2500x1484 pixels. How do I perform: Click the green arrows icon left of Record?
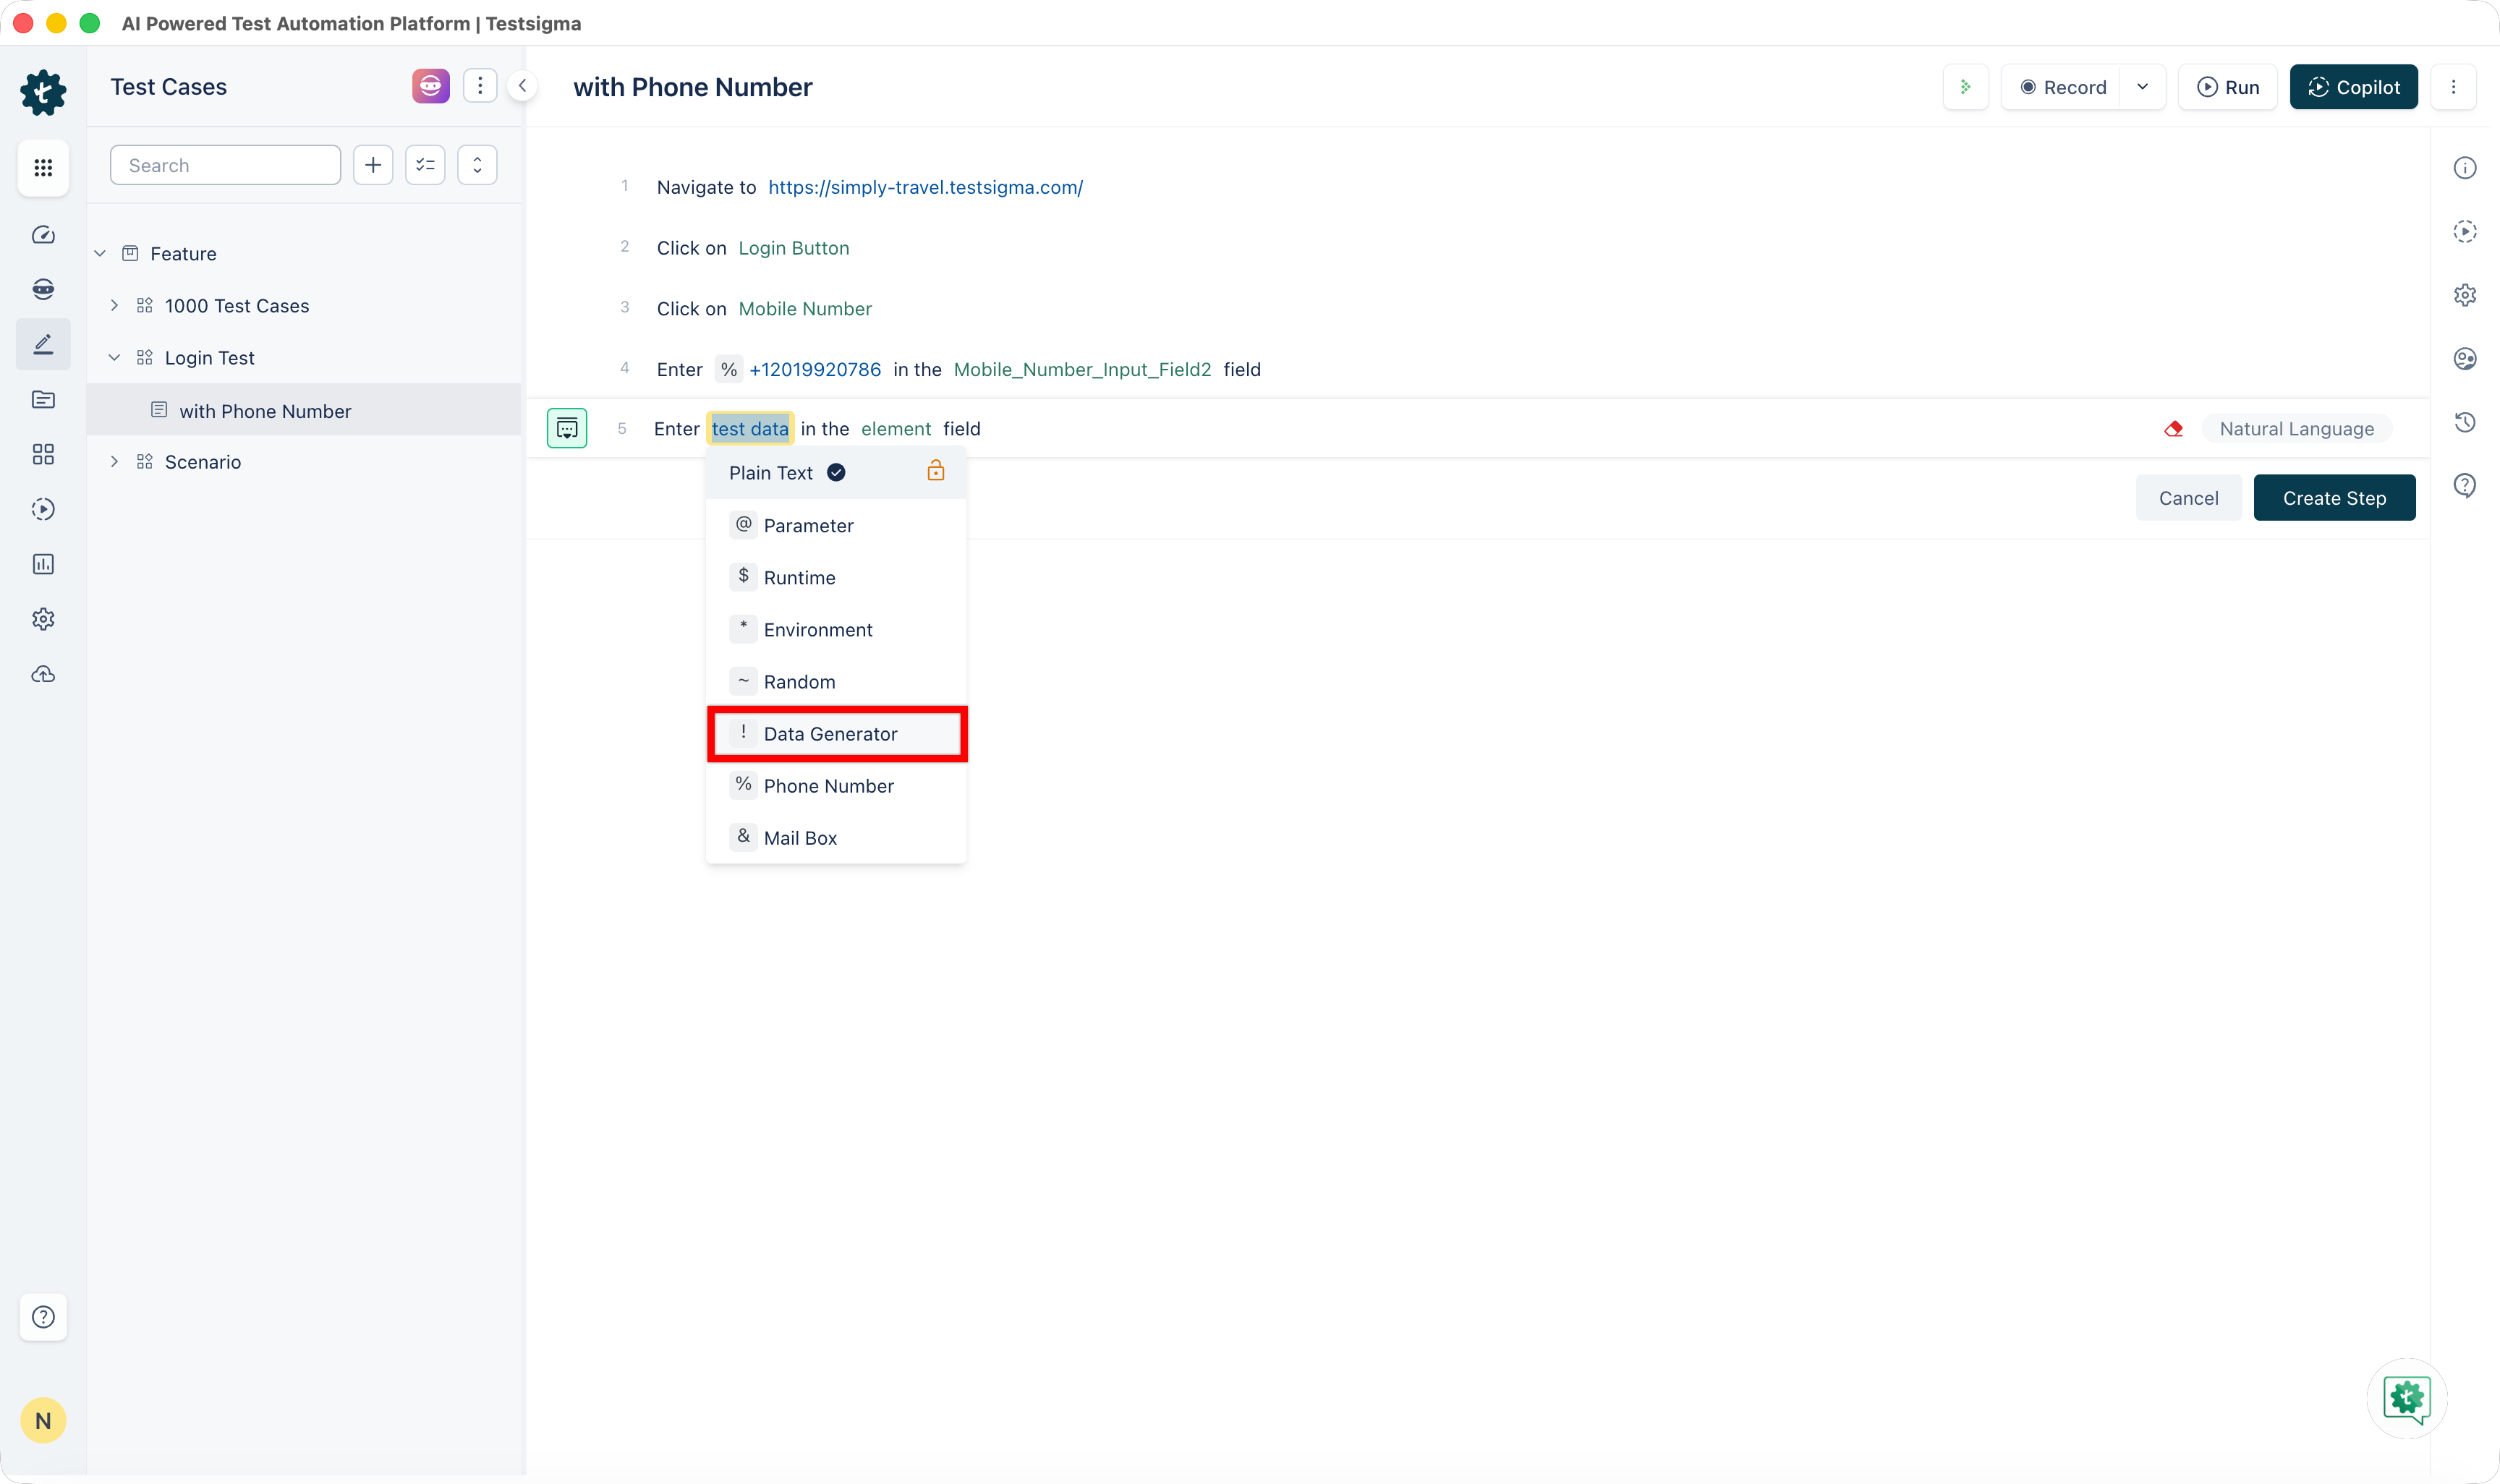(x=1966, y=87)
